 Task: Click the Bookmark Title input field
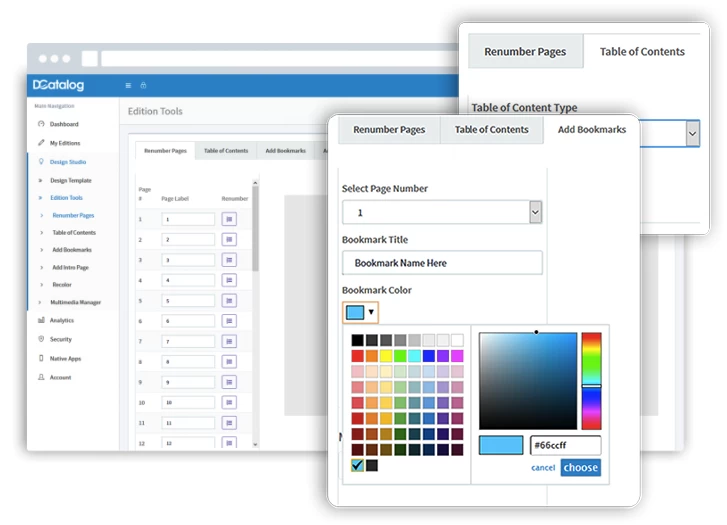tap(442, 263)
